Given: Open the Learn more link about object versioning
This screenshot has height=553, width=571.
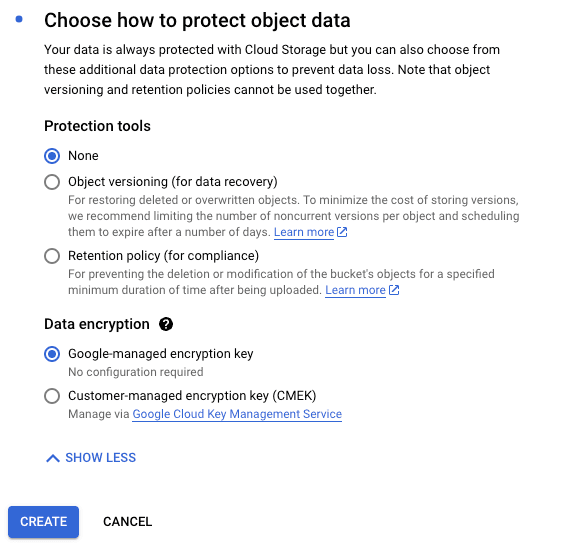Looking at the screenshot, I should 304,232.
